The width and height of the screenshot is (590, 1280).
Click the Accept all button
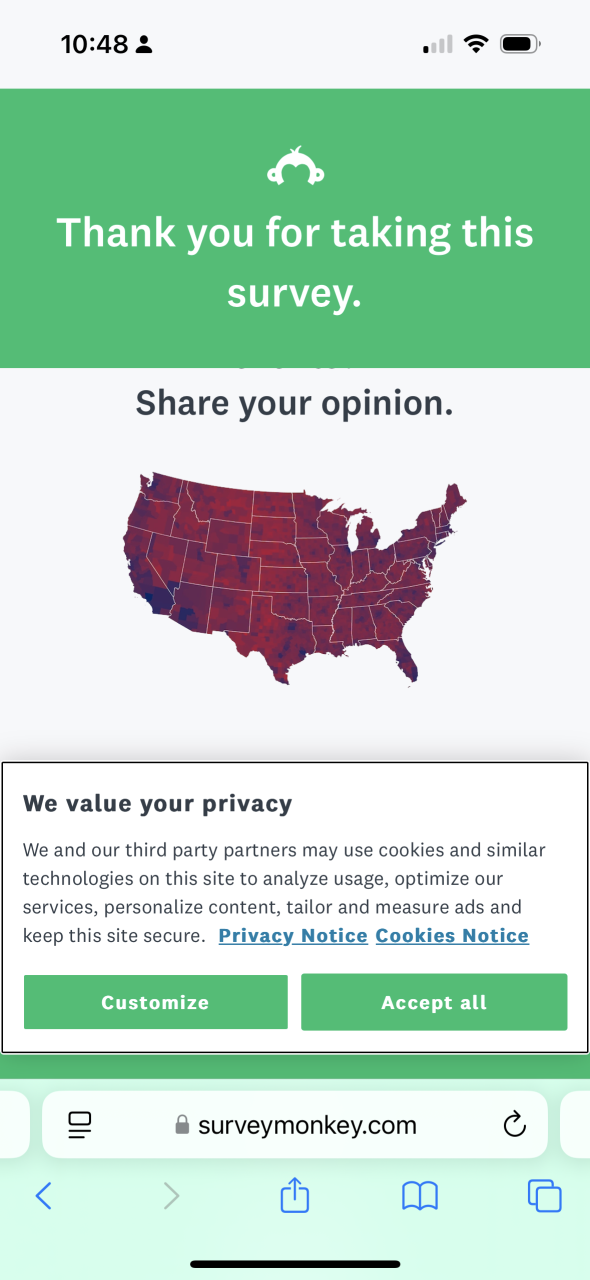tap(434, 1002)
